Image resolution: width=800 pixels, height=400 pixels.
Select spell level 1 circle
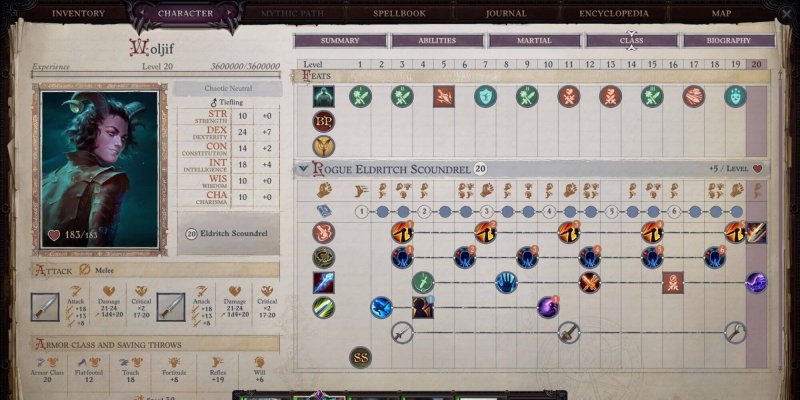tap(361, 211)
